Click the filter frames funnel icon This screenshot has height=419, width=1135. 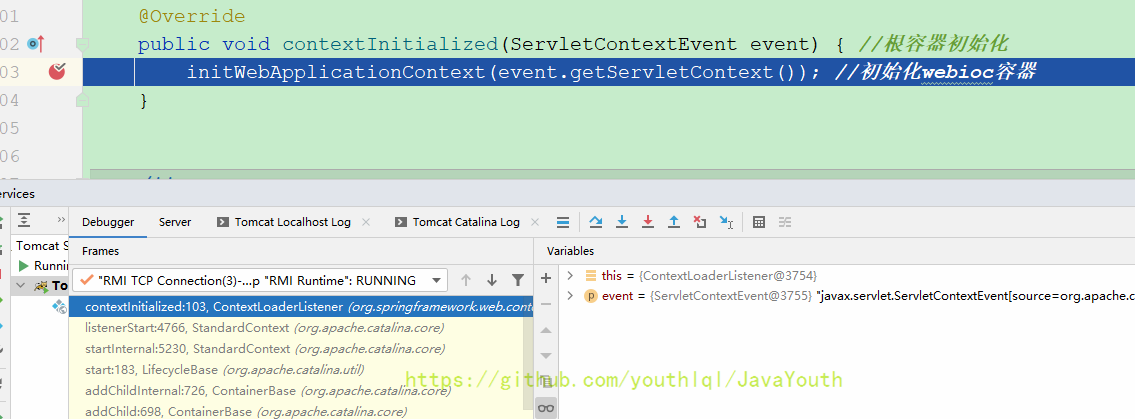tap(517, 280)
